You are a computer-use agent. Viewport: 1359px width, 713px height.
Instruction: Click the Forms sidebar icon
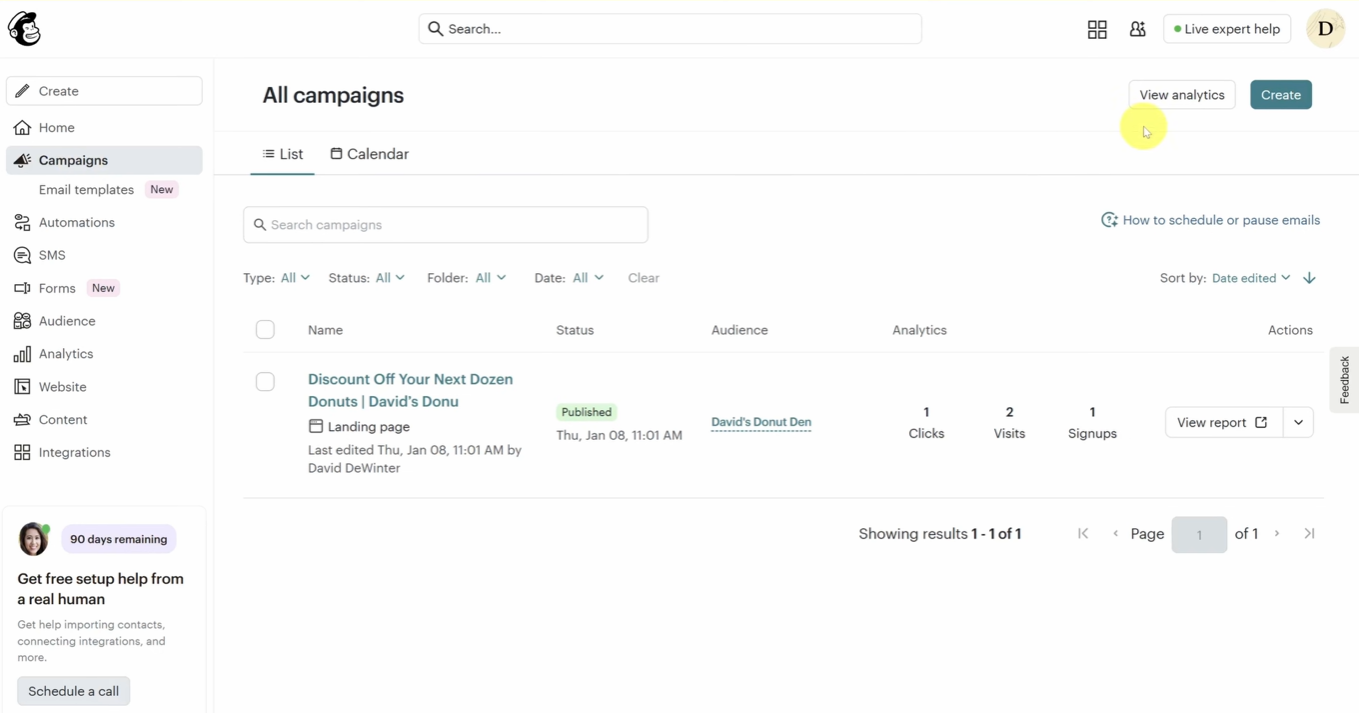(x=22, y=288)
